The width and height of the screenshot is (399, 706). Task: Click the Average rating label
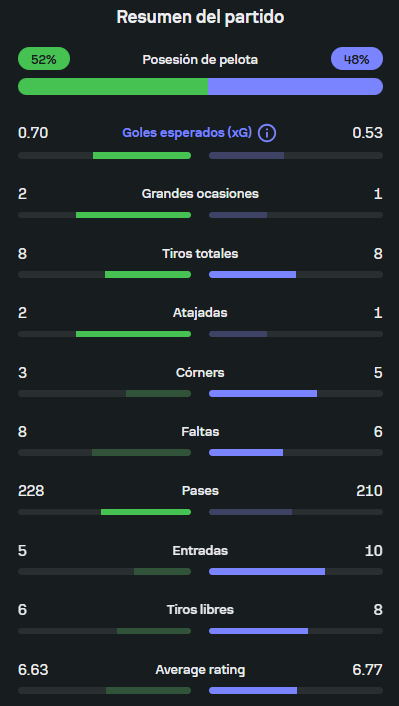coord(200,670)
